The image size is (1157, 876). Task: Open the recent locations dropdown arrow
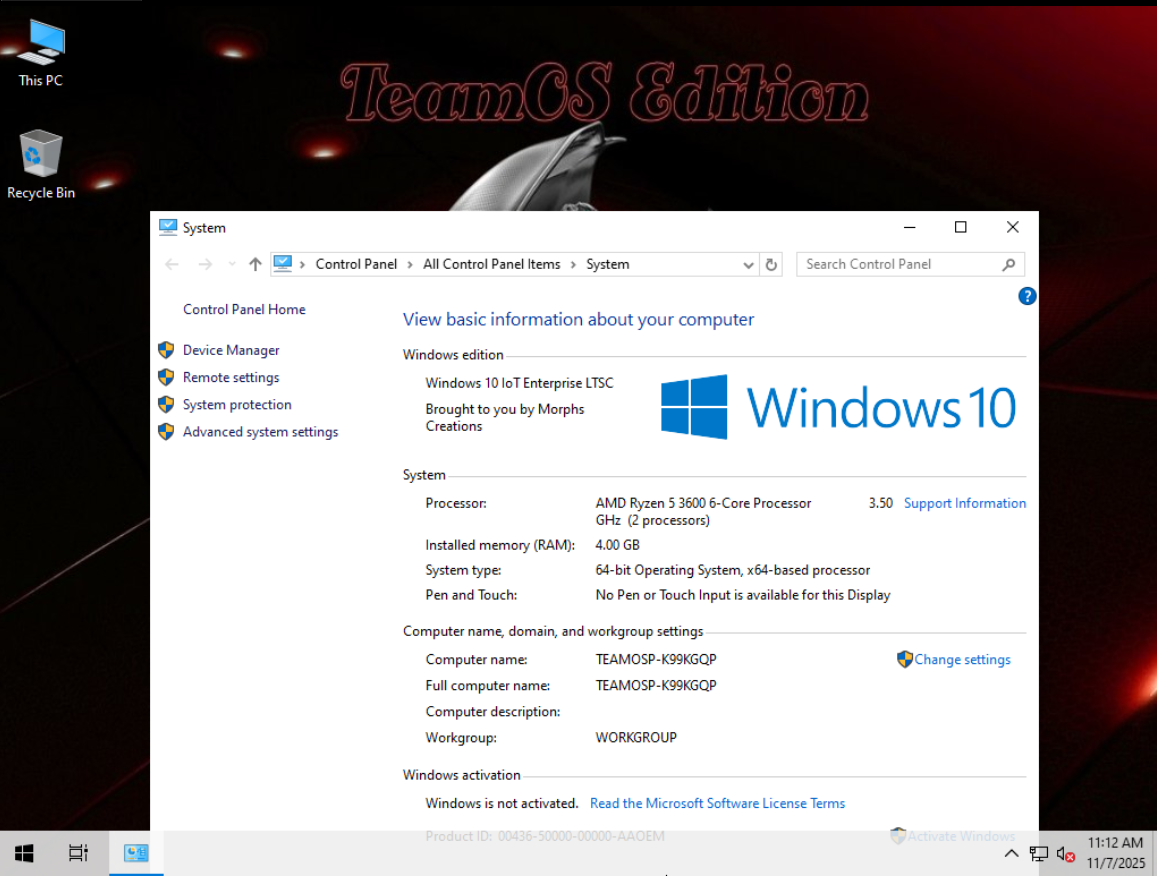tap(232, 265)
